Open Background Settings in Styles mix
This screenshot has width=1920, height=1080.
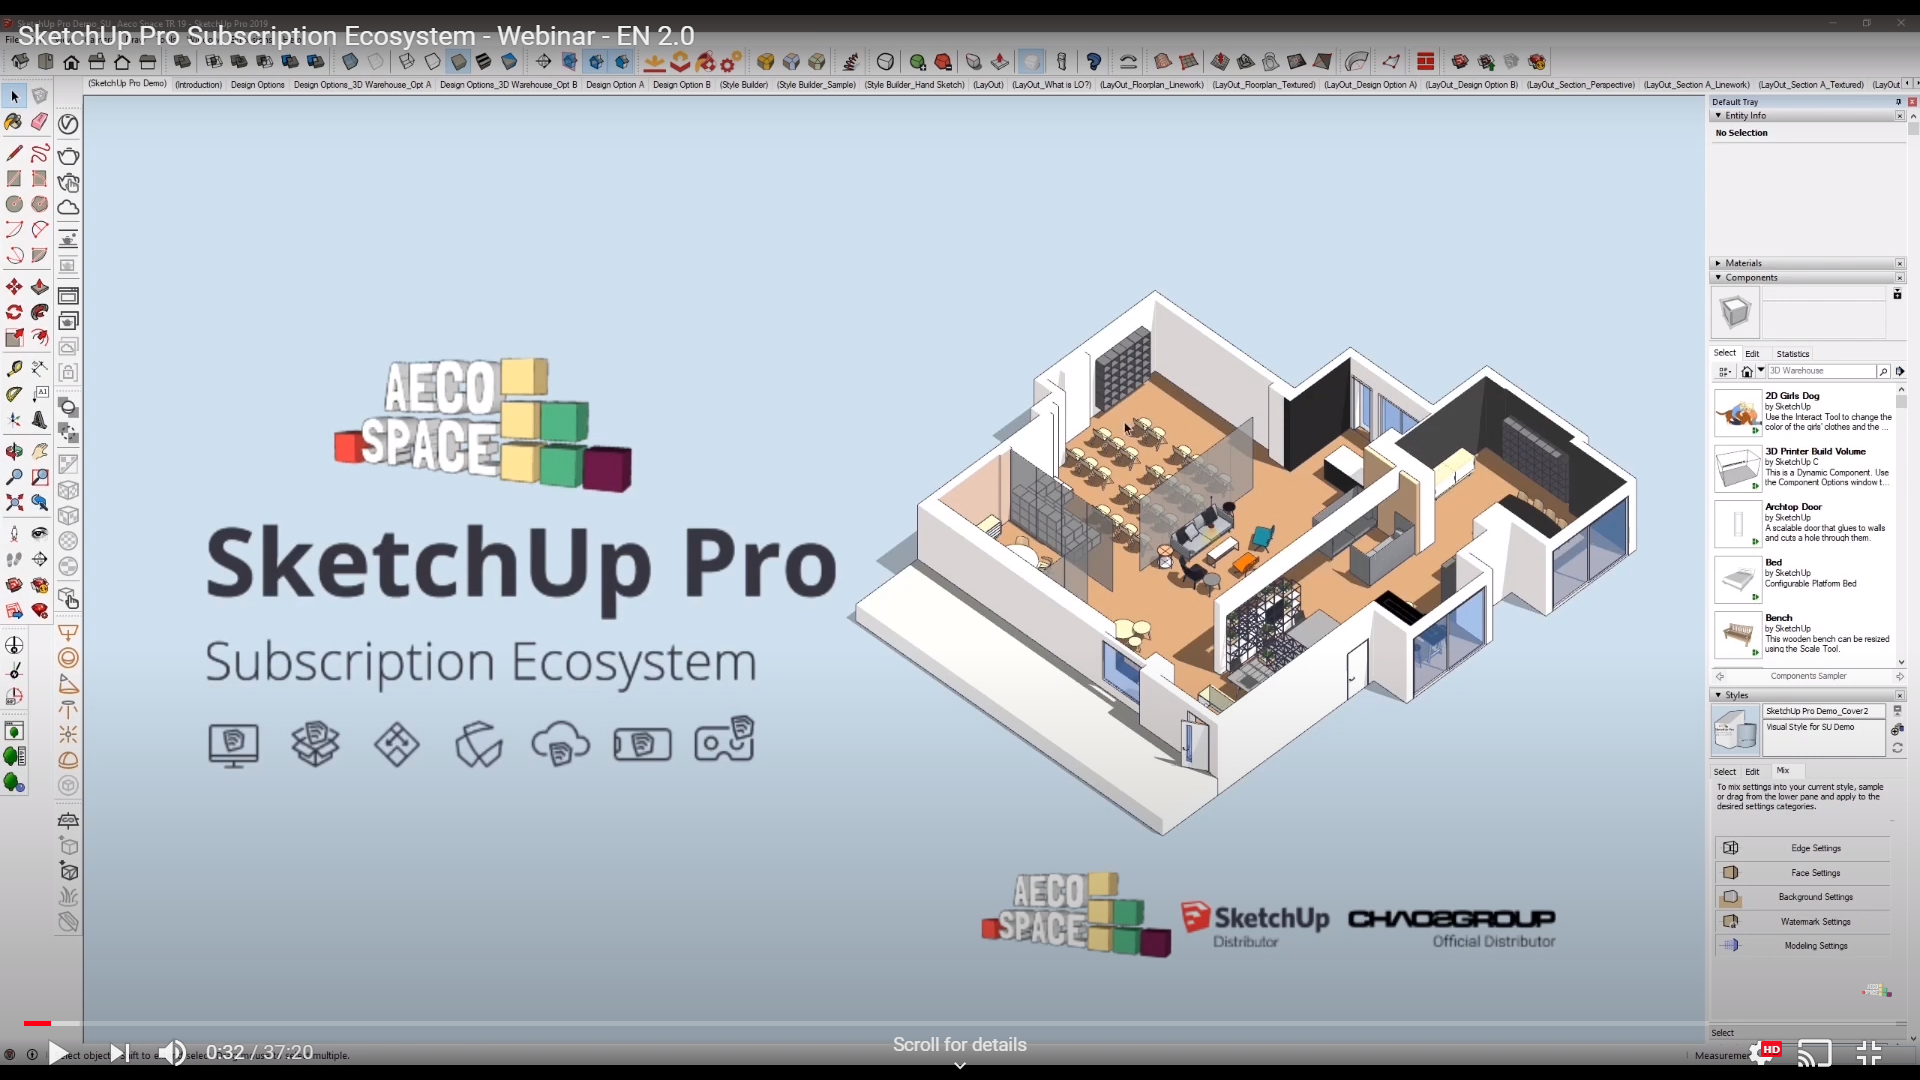coord(1803,897)
